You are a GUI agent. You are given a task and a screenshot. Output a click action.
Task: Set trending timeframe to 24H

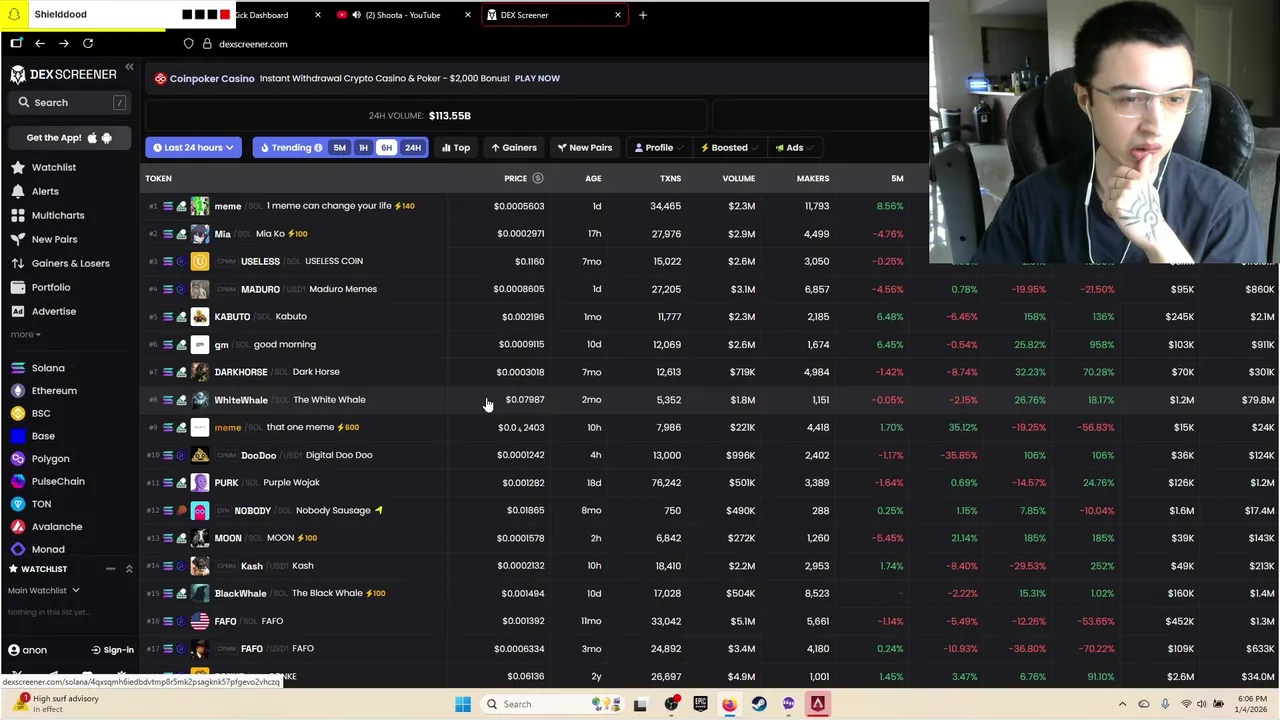pos(412,148)
